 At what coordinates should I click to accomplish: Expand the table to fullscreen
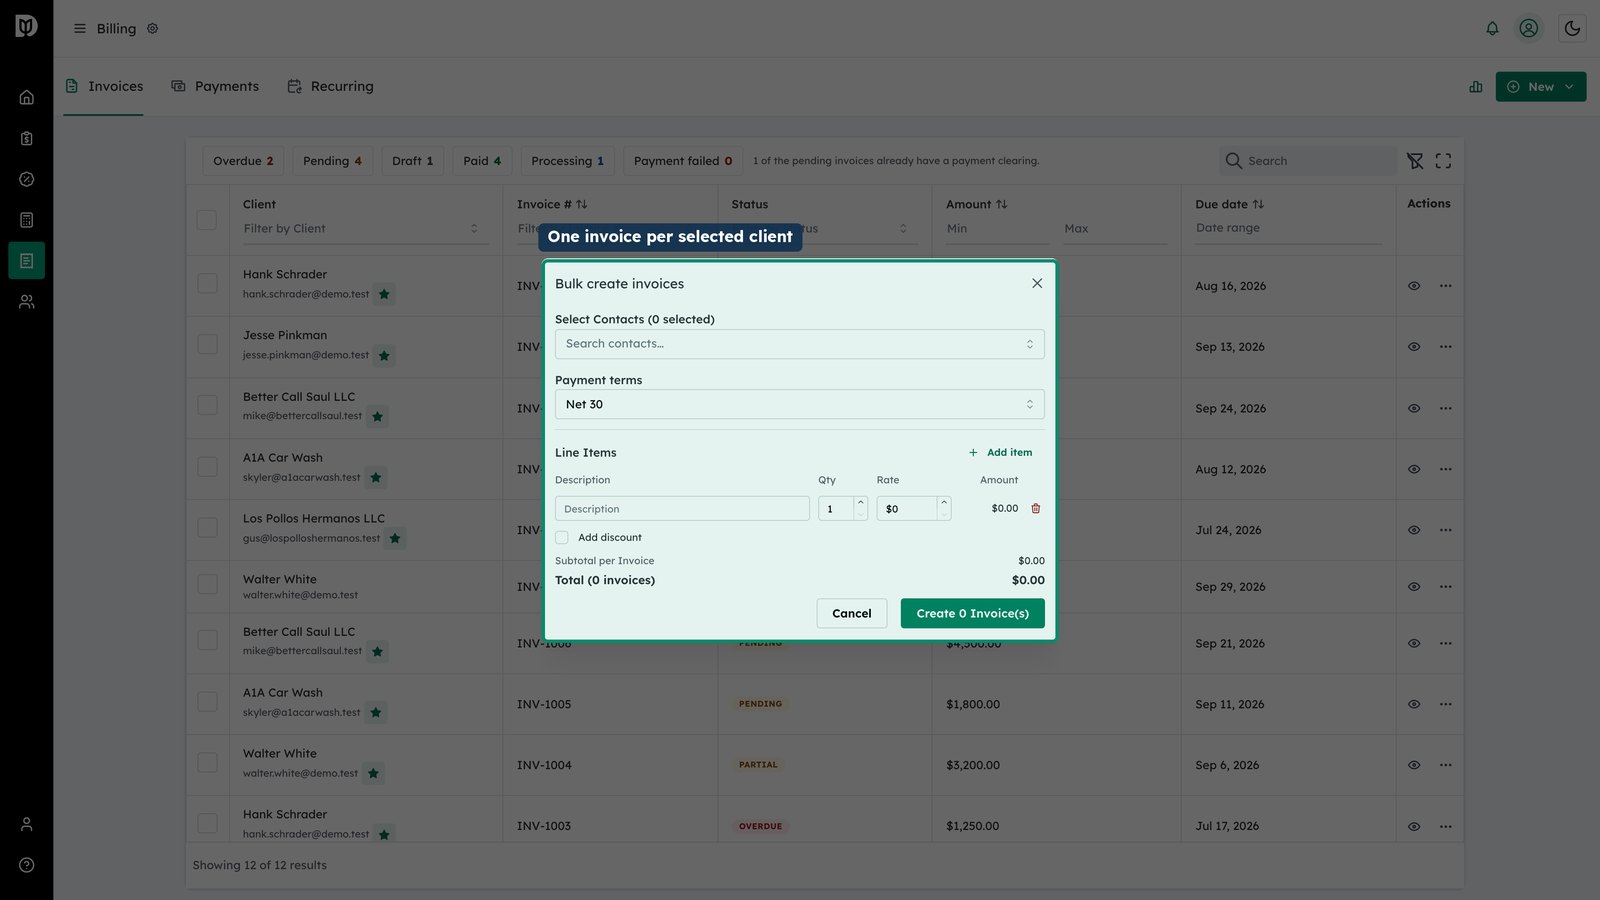coord(1443,161)
